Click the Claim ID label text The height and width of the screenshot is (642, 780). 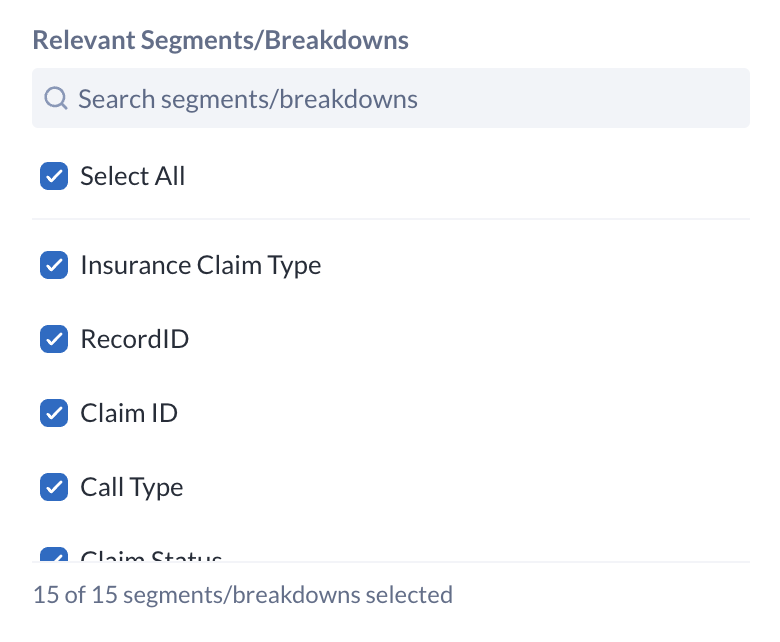coord(129,413)
